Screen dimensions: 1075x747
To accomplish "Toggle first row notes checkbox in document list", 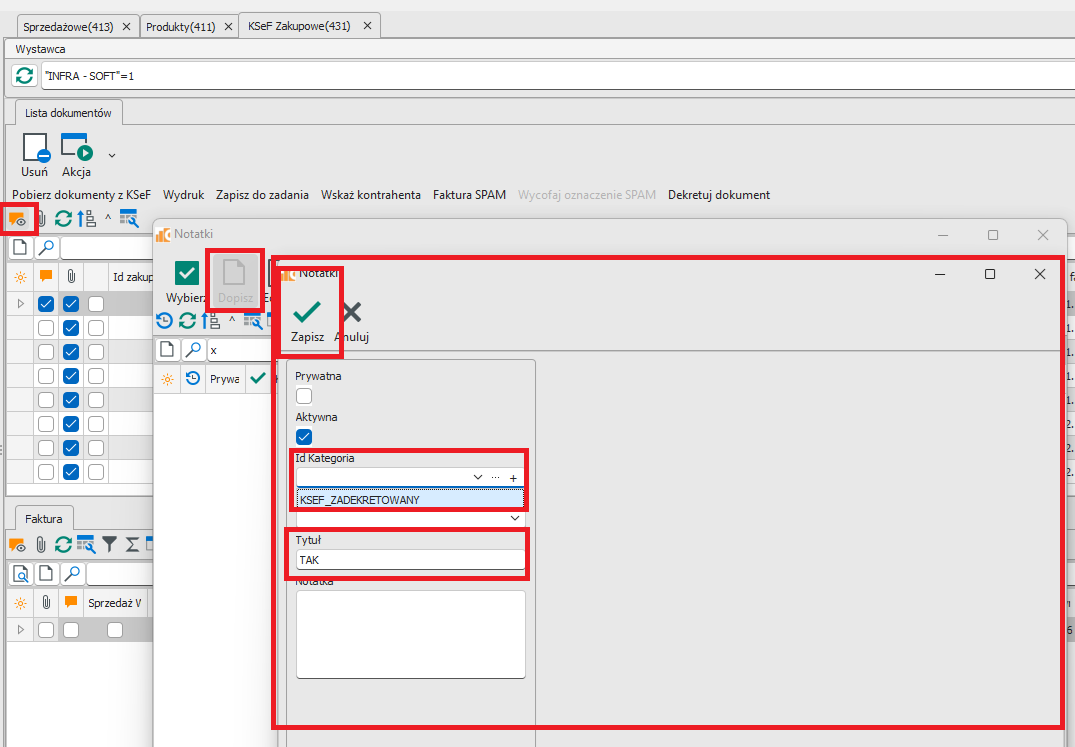I will tap(46, 304).
